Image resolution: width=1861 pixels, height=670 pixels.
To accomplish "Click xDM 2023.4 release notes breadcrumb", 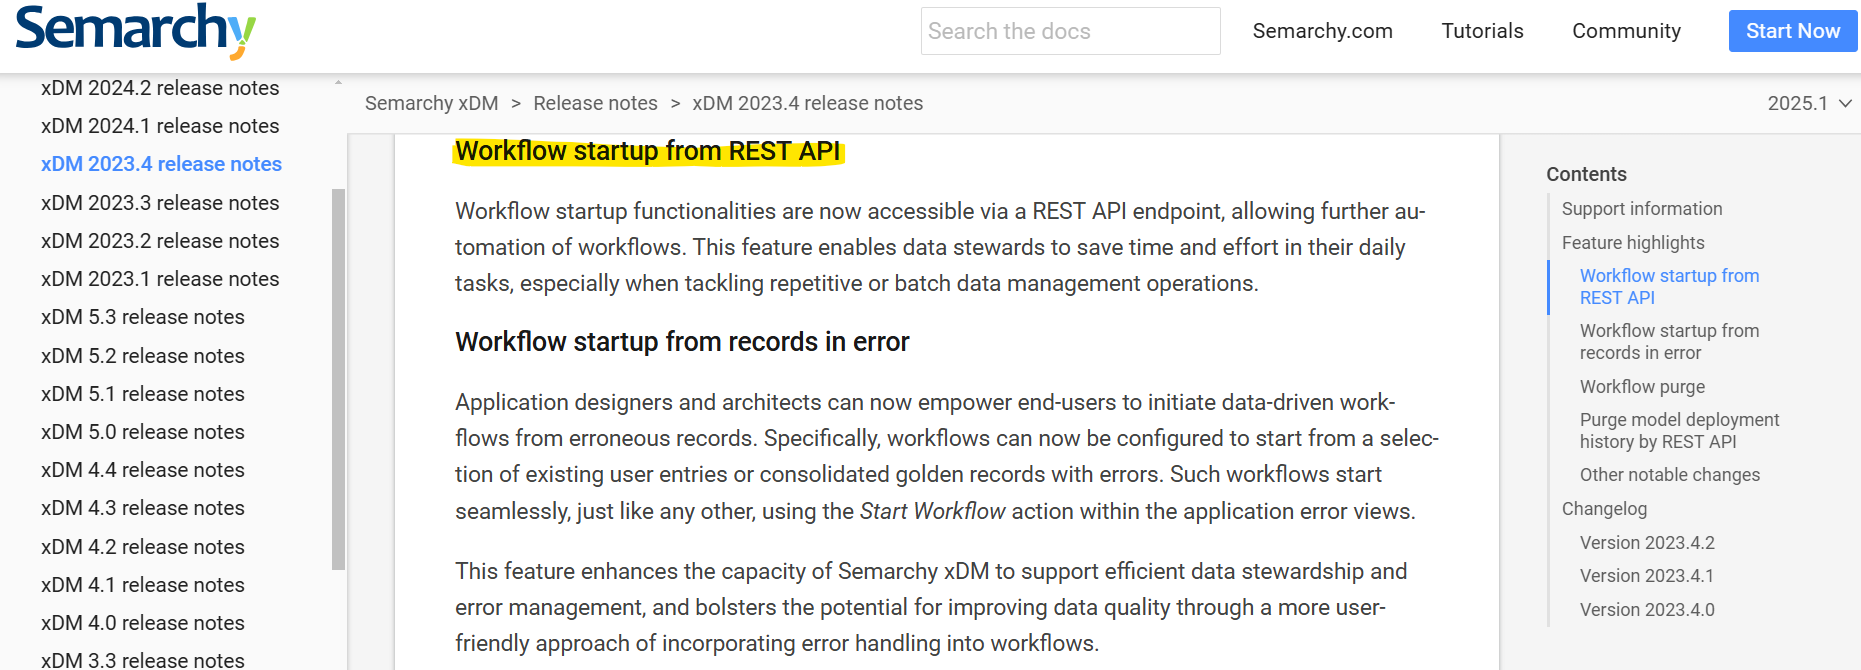I will [x=807, y=103].
